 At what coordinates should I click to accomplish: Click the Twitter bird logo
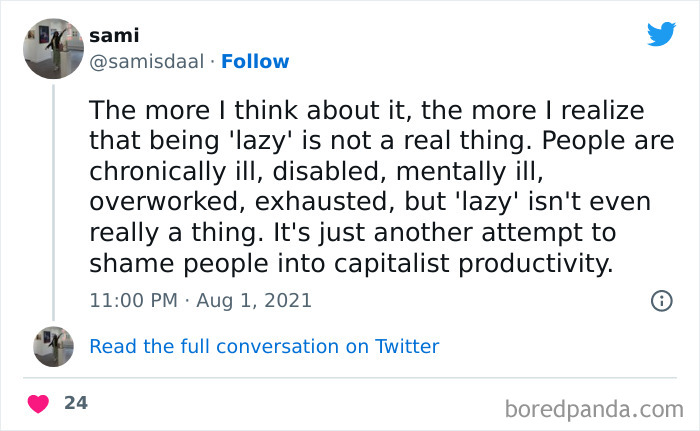click(x=661, y=34)
